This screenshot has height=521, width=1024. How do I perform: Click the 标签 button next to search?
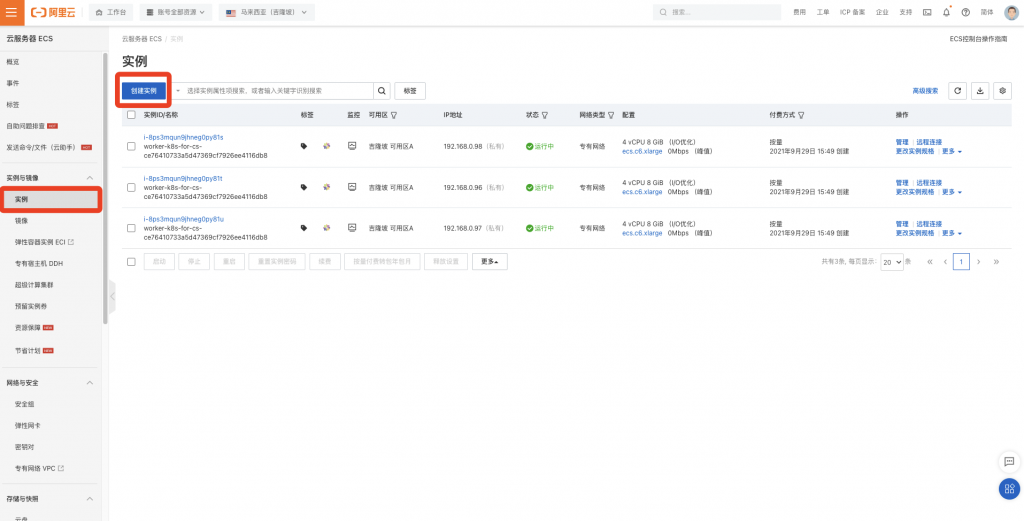coord(410,91)
